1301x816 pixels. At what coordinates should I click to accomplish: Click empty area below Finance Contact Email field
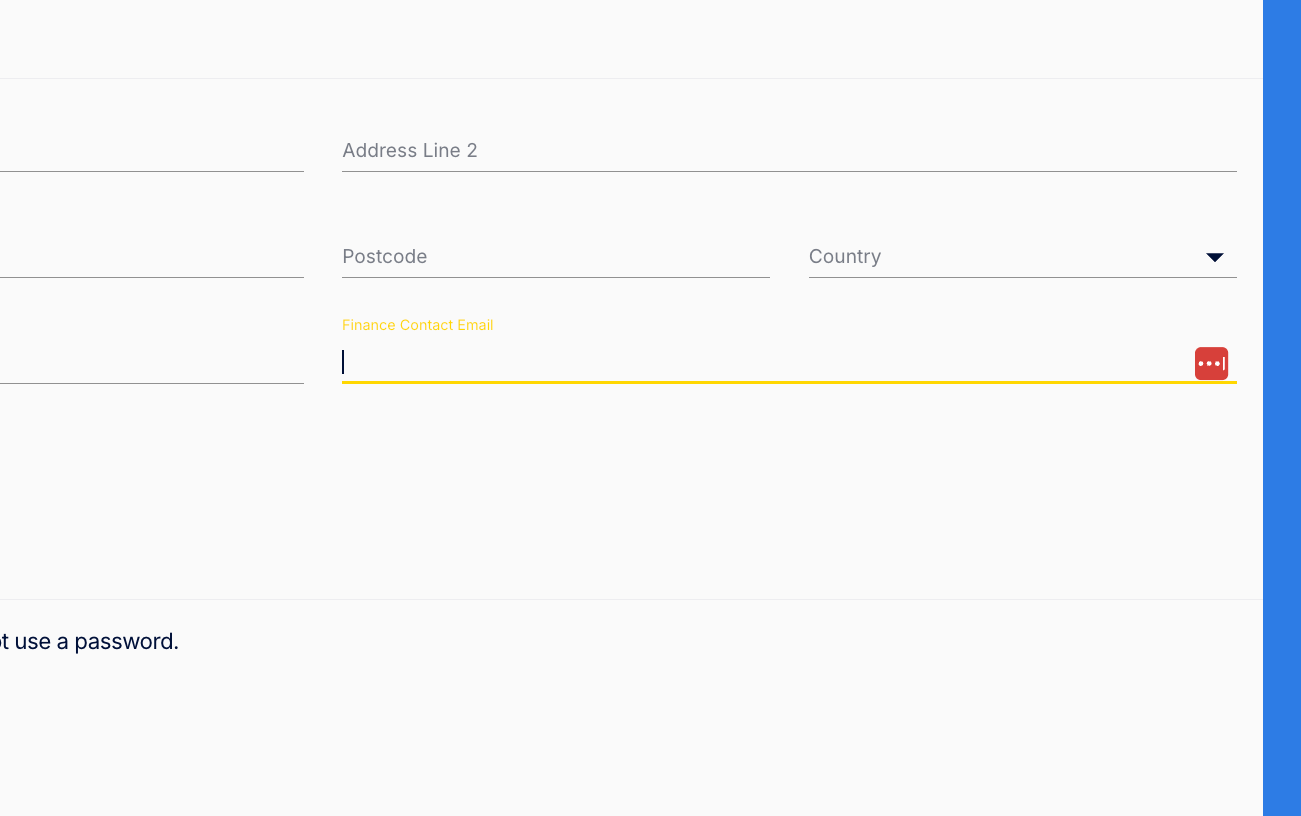[789, 490]
